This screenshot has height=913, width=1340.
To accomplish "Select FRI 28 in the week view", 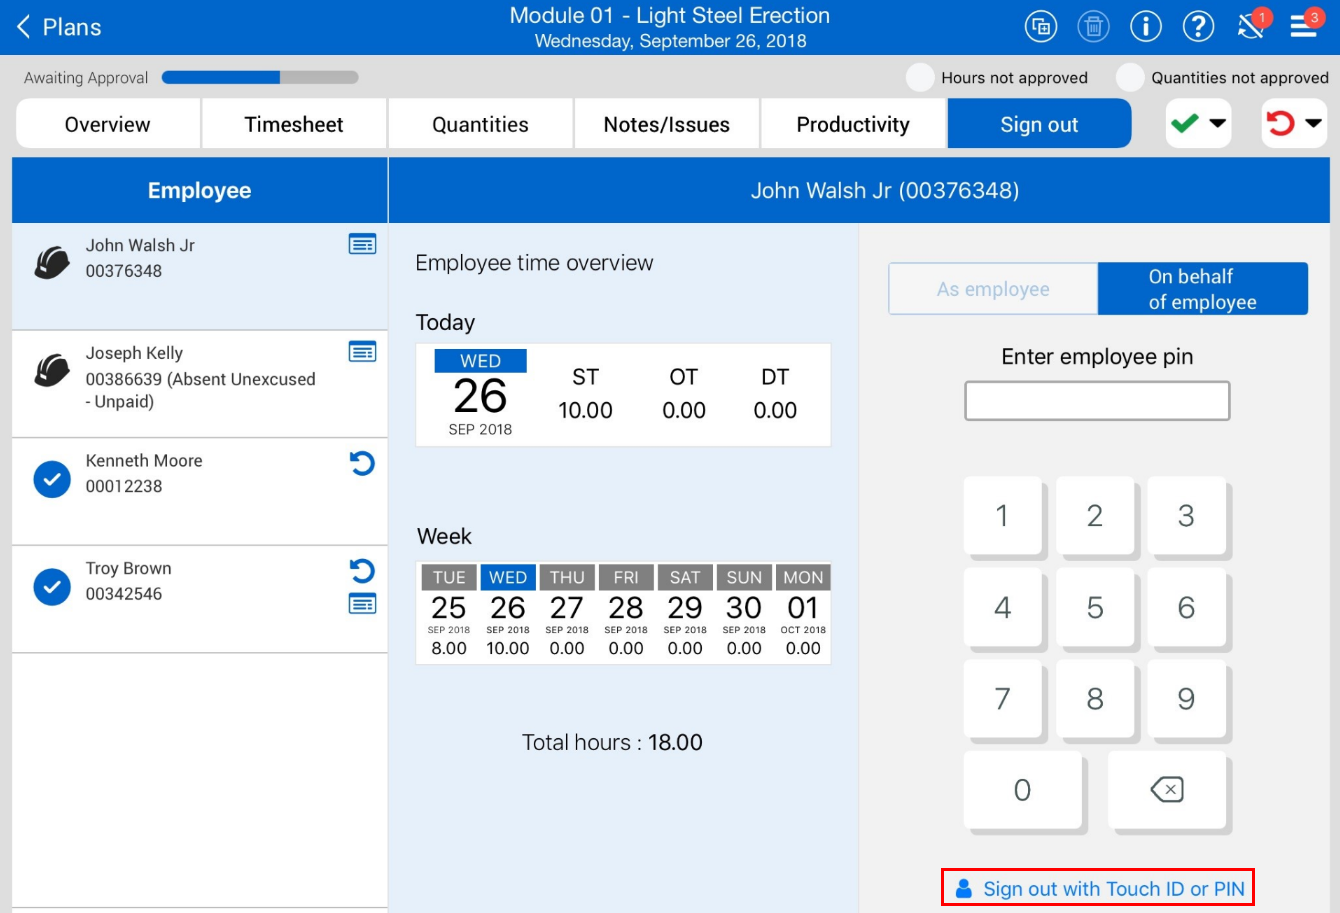I will pos(626,613).
